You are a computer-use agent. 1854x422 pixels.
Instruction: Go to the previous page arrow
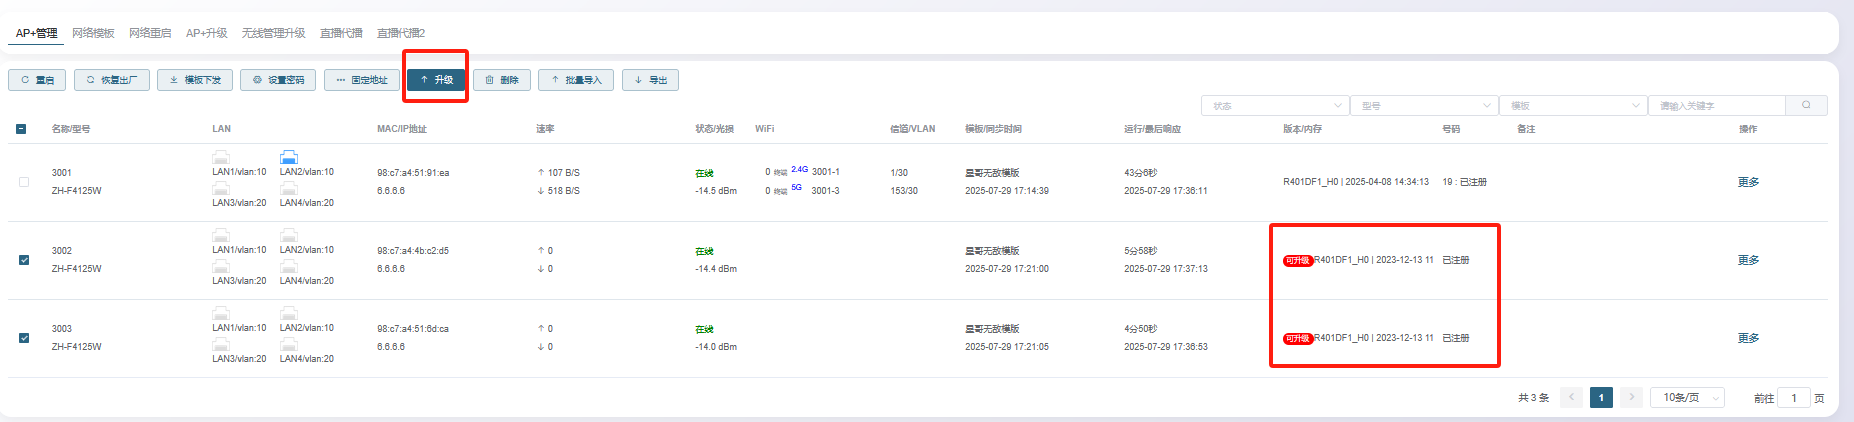(x=1571, y=397)
